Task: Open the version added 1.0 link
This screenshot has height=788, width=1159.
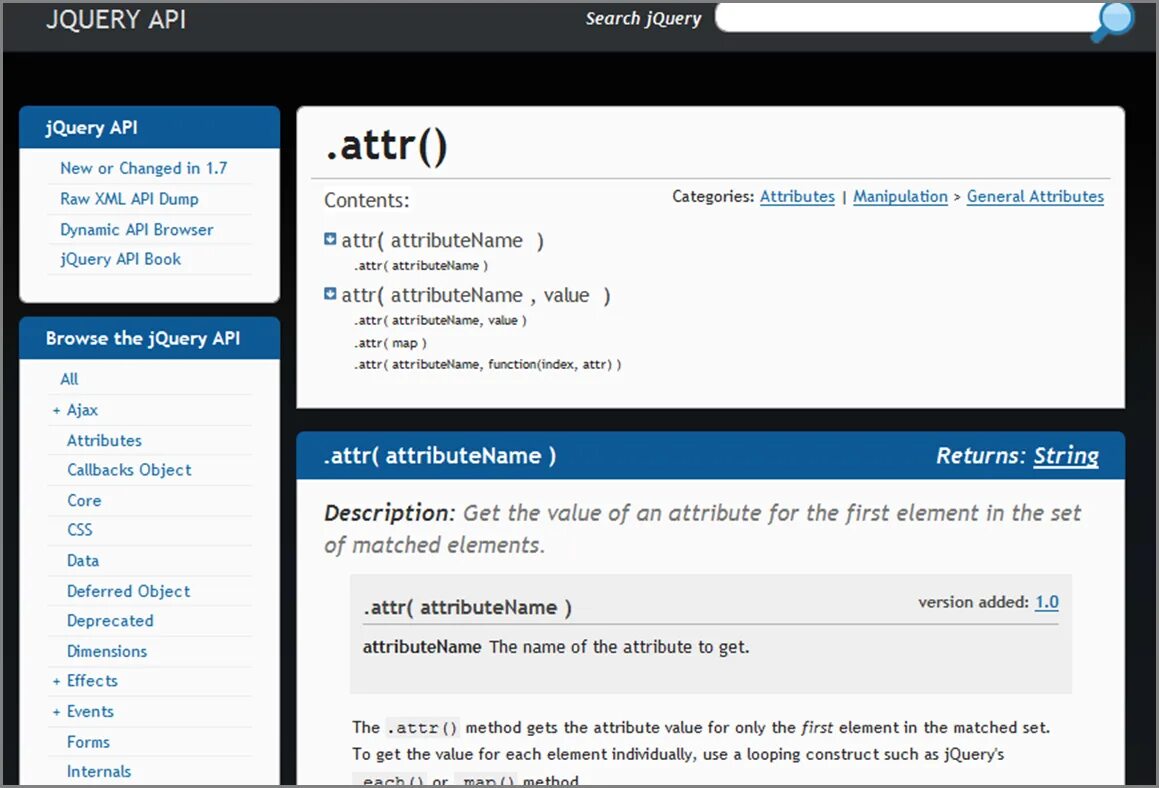Action: point(1047,602)
